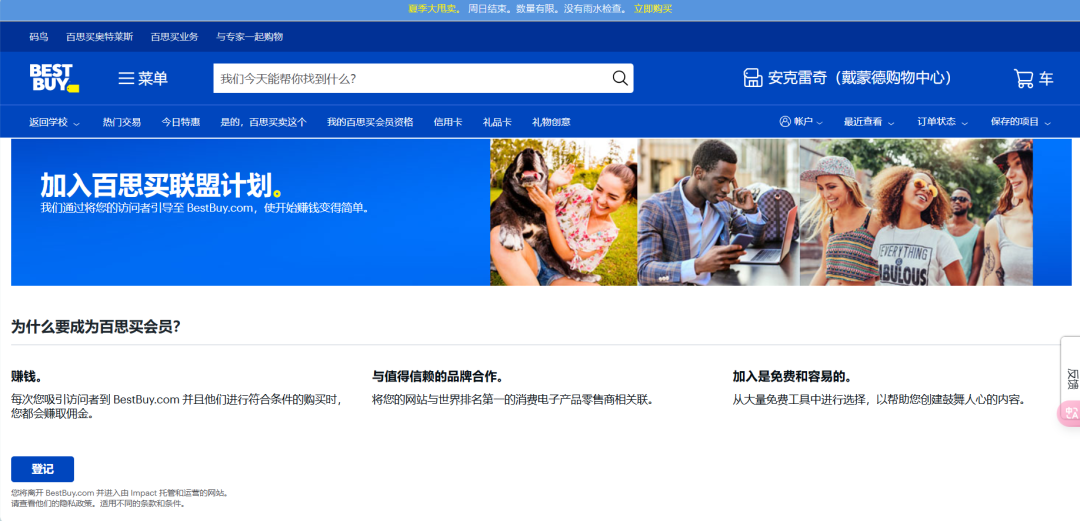
Task: Click the blue 登记 button
Action: pyautogui.click(x=42, y=469)
